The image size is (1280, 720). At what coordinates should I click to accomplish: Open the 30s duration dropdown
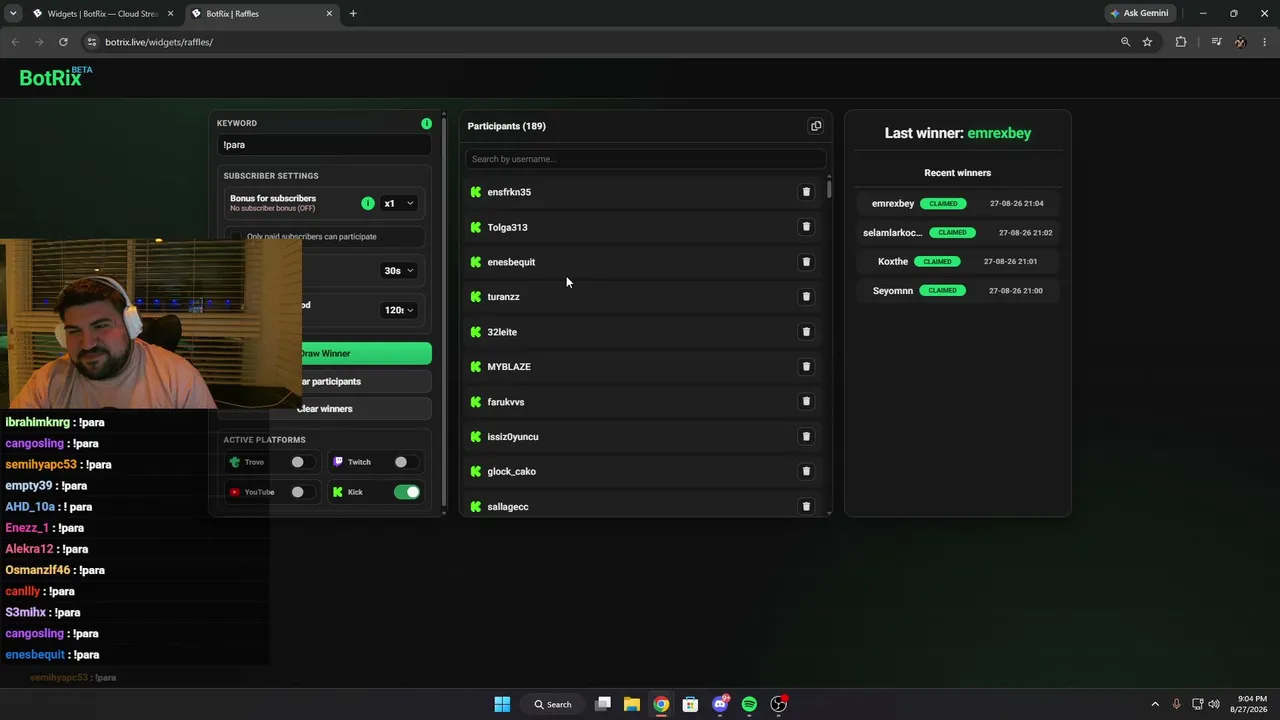399,270
